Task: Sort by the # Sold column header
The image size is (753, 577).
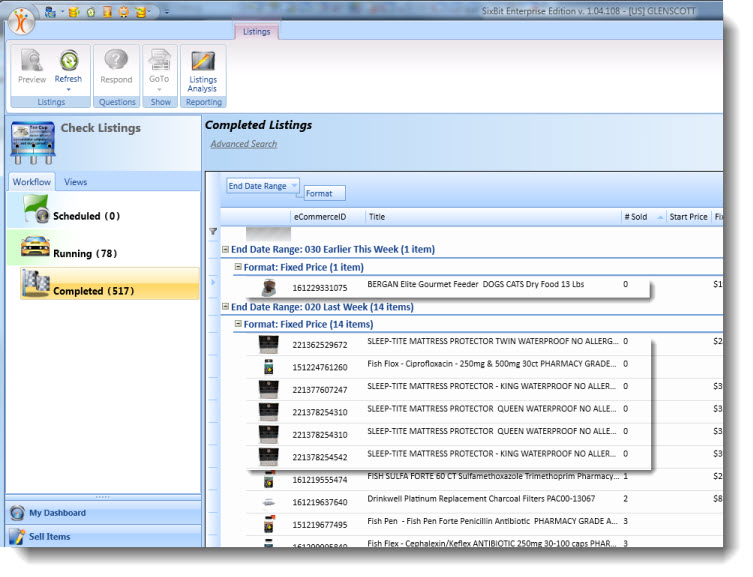Action: 635,216
